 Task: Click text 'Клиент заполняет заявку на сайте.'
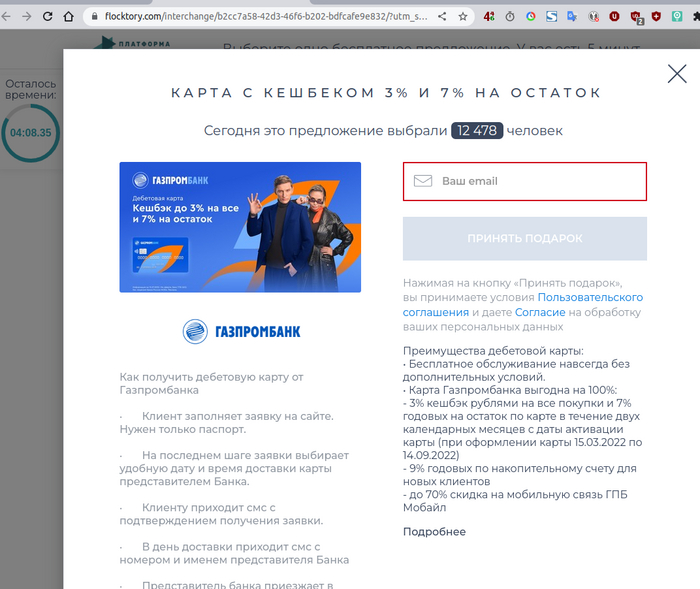tap(238, 416)
